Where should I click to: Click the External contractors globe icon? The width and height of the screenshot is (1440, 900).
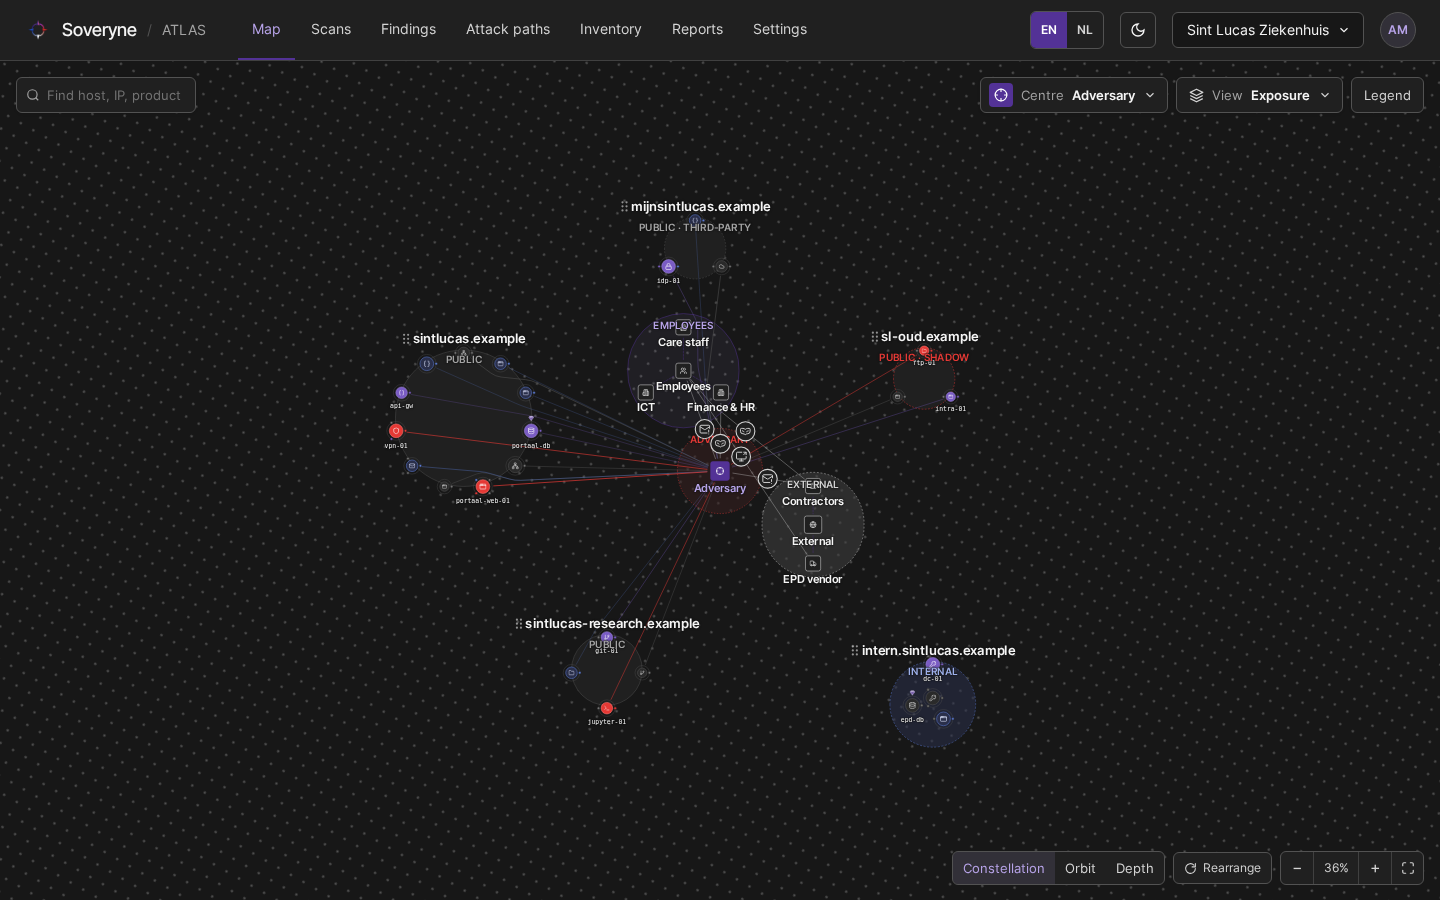(813, 525)
